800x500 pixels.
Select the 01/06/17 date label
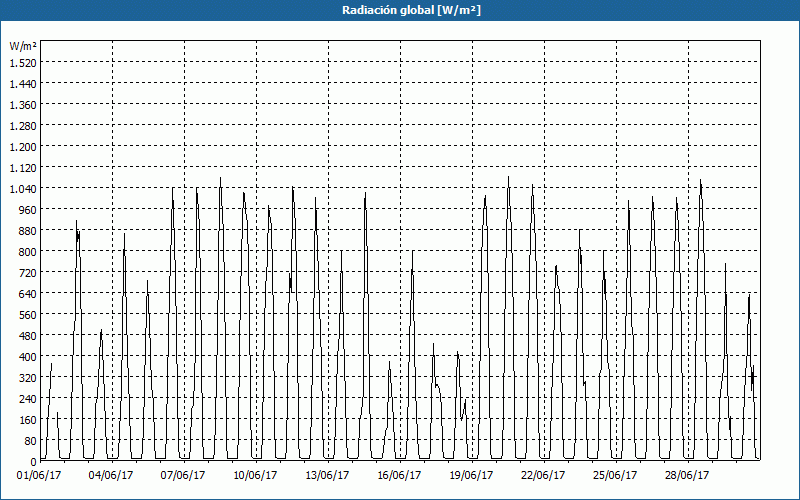[39, 476]
